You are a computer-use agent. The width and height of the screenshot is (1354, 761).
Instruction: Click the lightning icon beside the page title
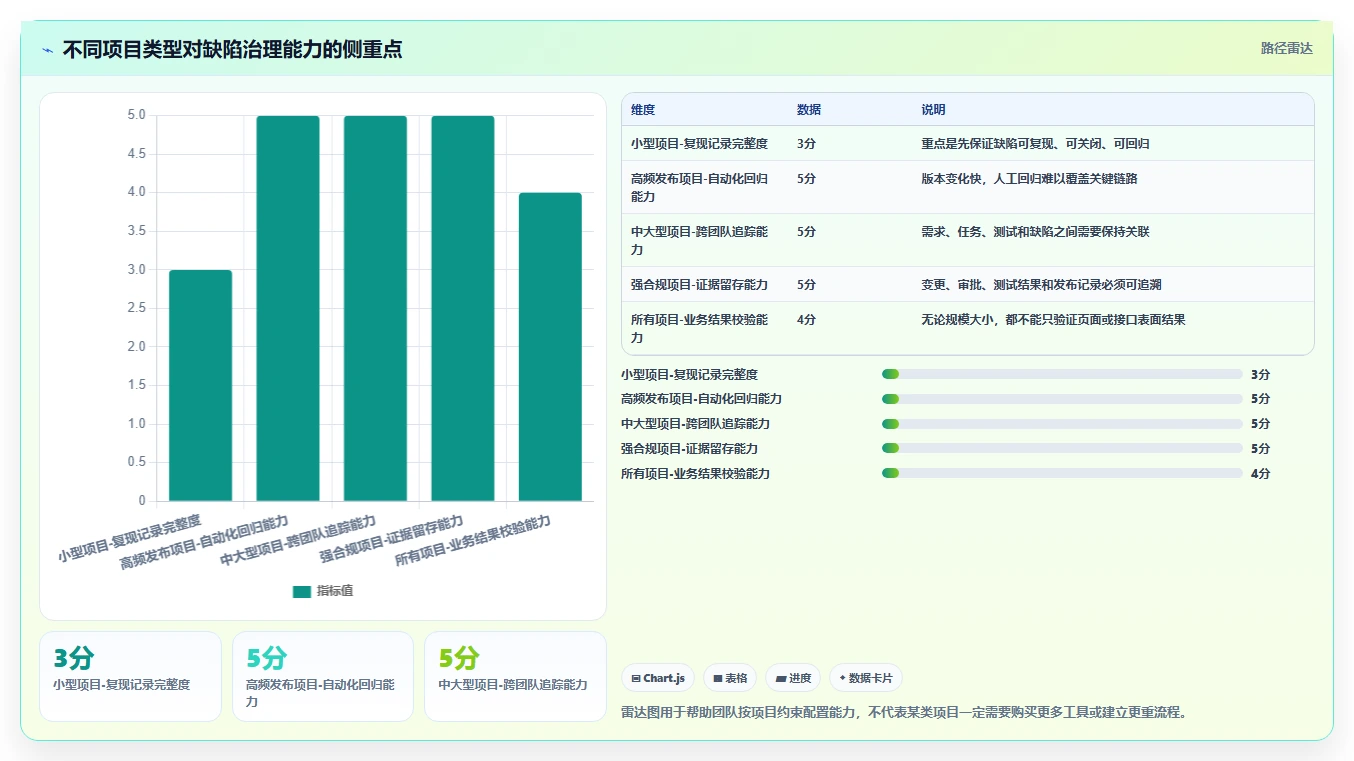click(48, 50)
